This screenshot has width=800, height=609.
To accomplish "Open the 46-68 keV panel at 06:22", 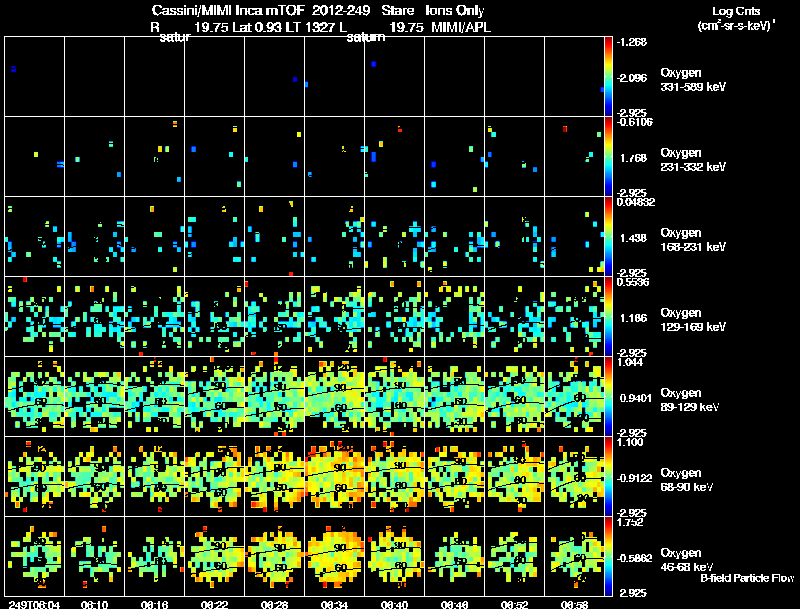I will 215,556.
